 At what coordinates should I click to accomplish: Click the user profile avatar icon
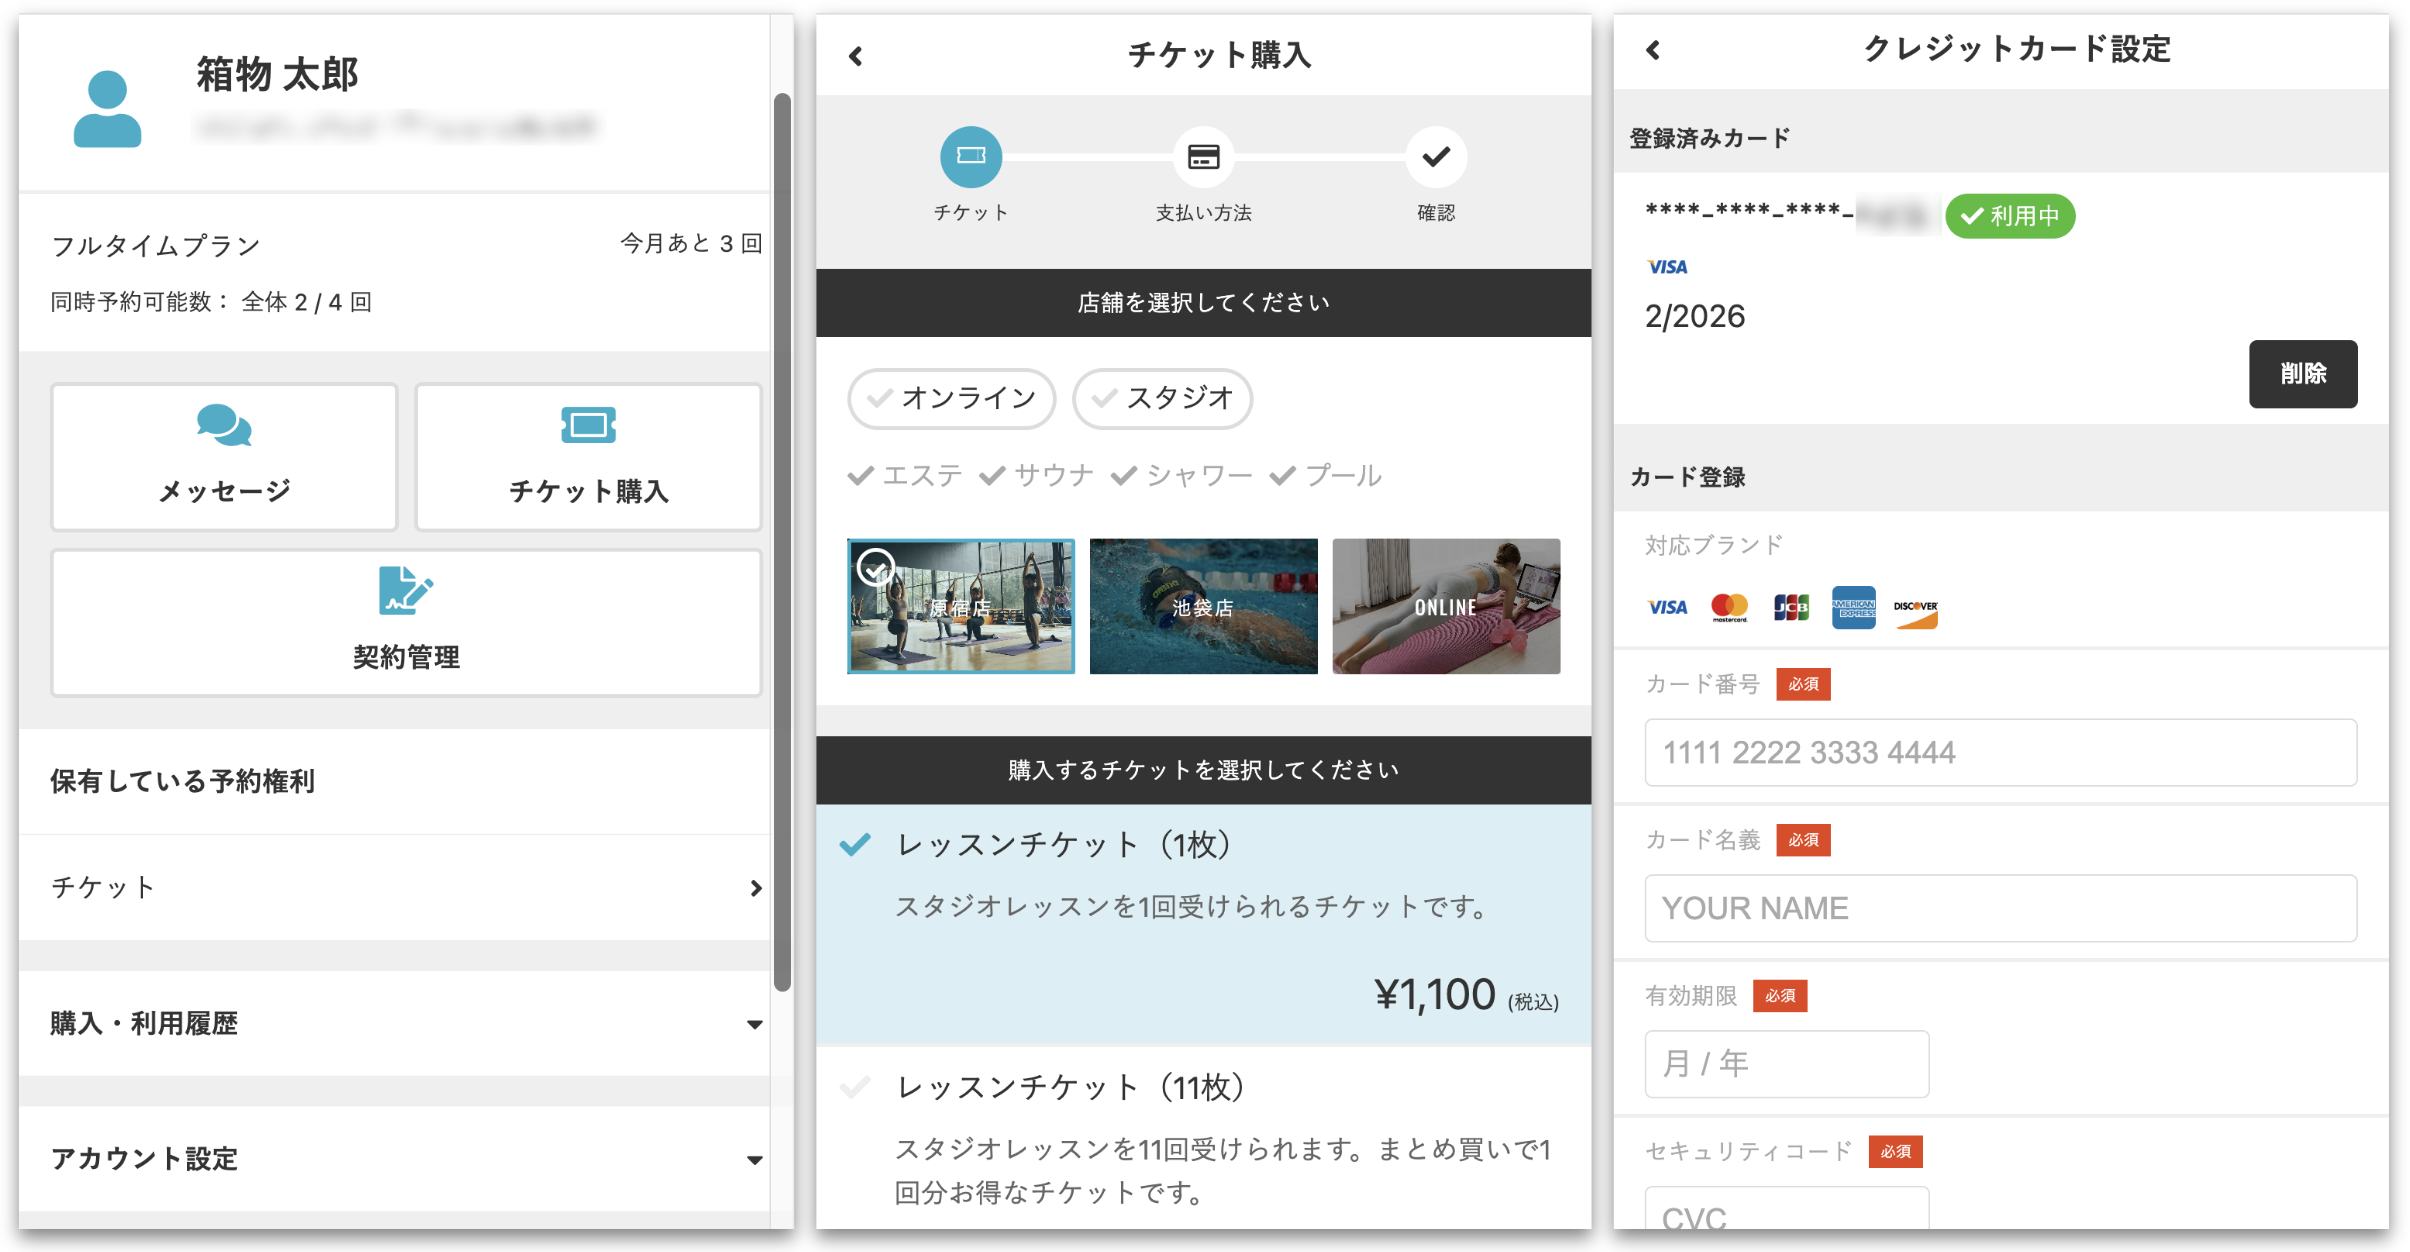pyautogui.click(x=107, y=109)
